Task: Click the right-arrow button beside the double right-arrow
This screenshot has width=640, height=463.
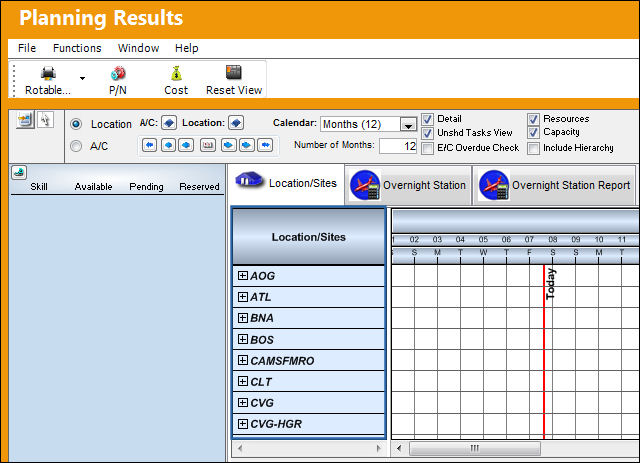Action: click(247, 145)
